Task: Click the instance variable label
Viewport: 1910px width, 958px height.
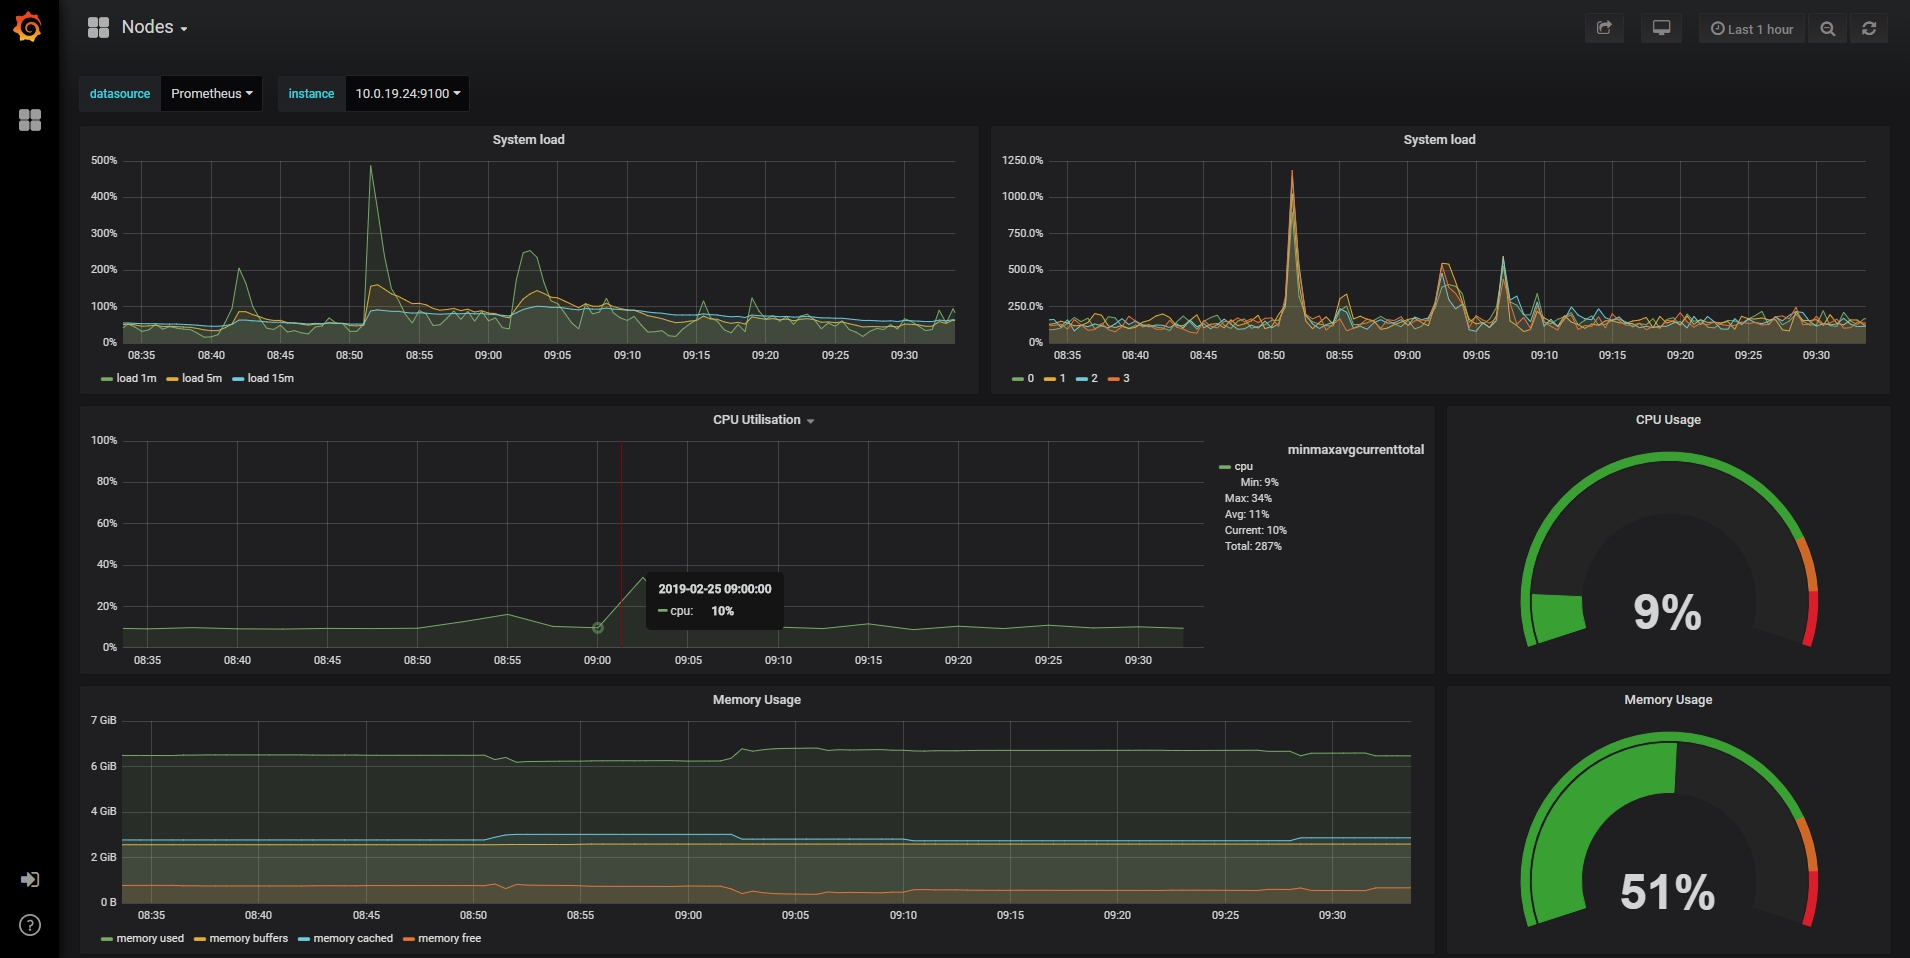Action: pyautogui.click(x=311, y=93)
